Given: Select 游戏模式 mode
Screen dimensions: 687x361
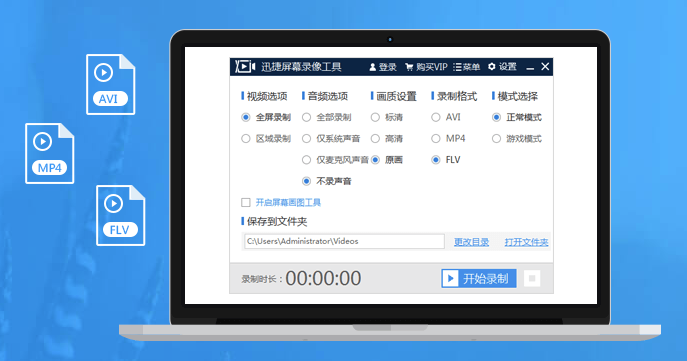Looking at the screenshot, I should pyautogui.click(x=496, y=139).
